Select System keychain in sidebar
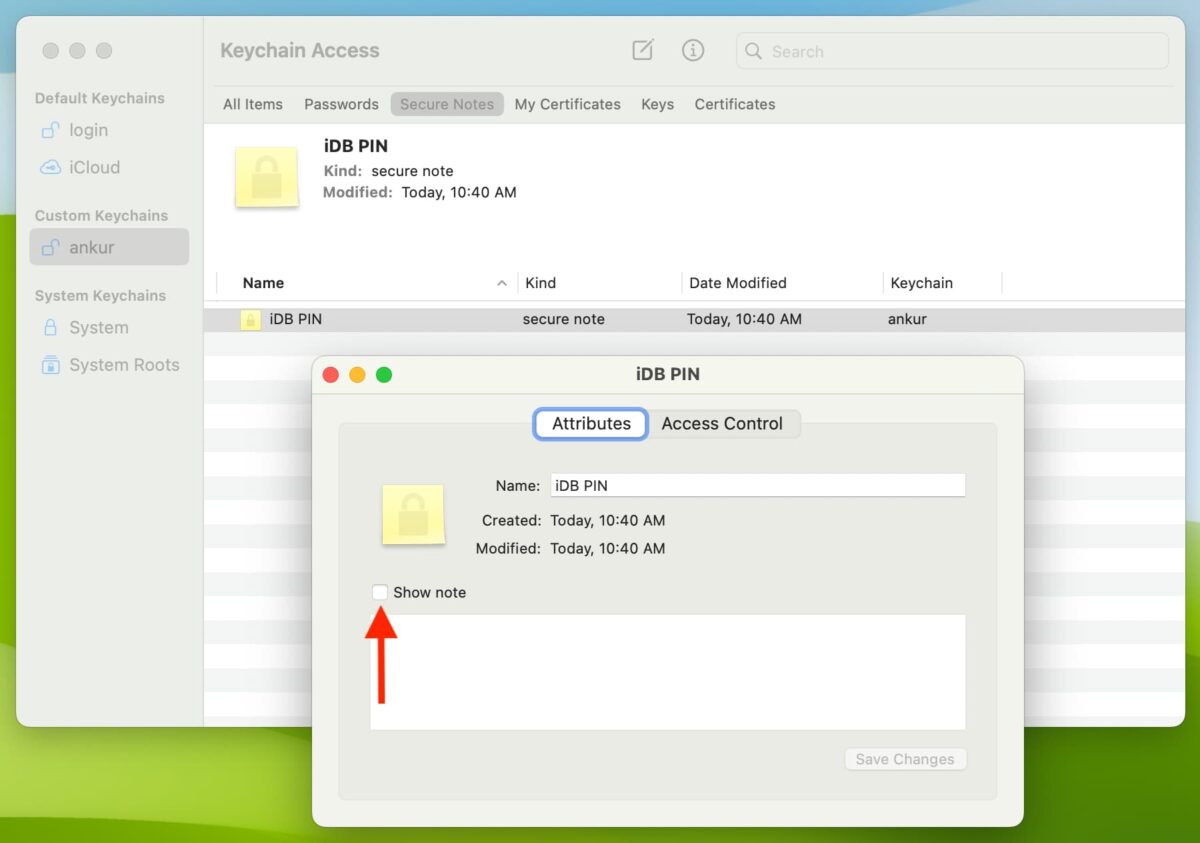The height and width of the screenshot is (843, 1200). (109, 327)
